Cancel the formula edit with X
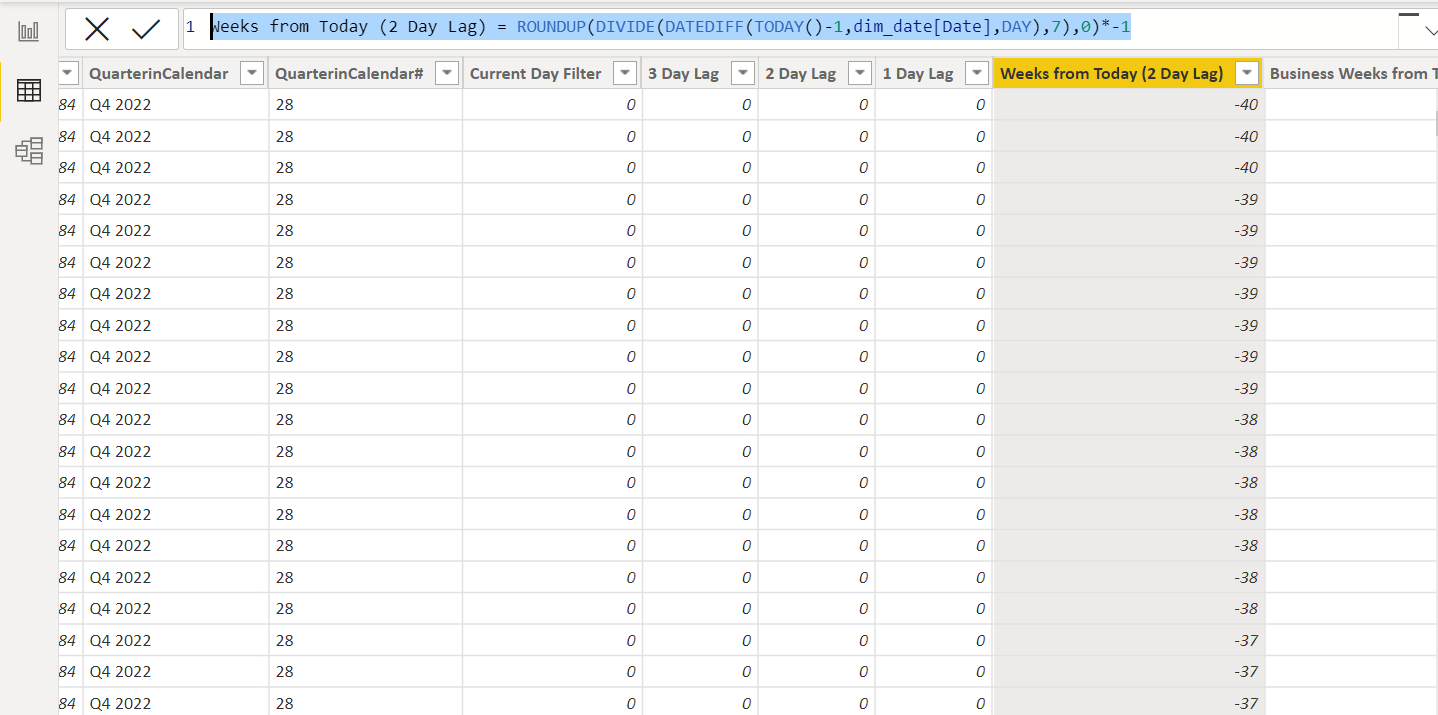Image resolution: width=1438 pixels, height=715 pixels. pyautogui.click(x=97, y=30)
